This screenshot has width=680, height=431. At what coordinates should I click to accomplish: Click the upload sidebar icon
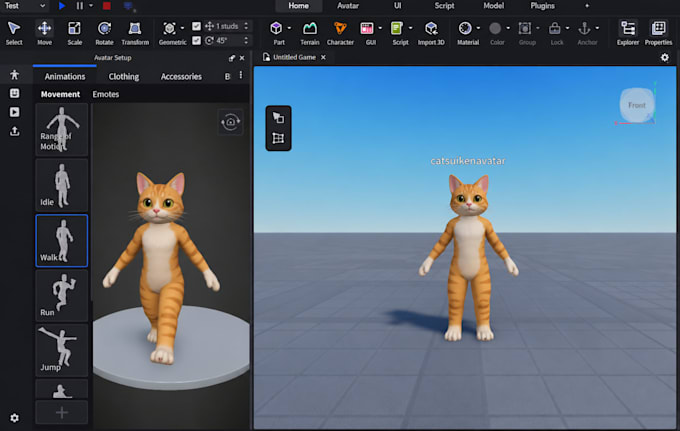point(14,131)
